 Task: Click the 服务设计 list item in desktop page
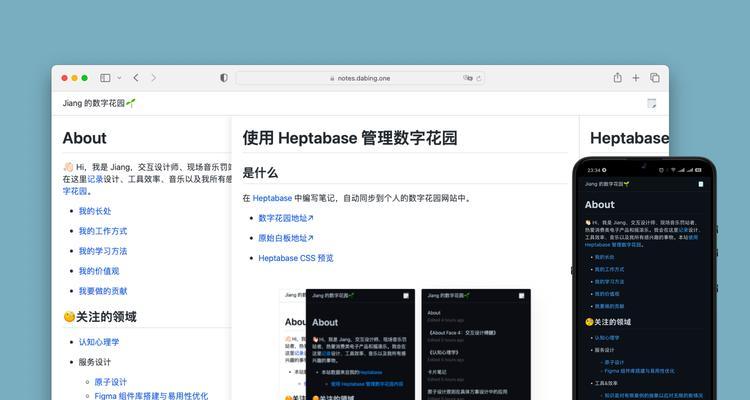pyautogui.click(x=95, y=362)
